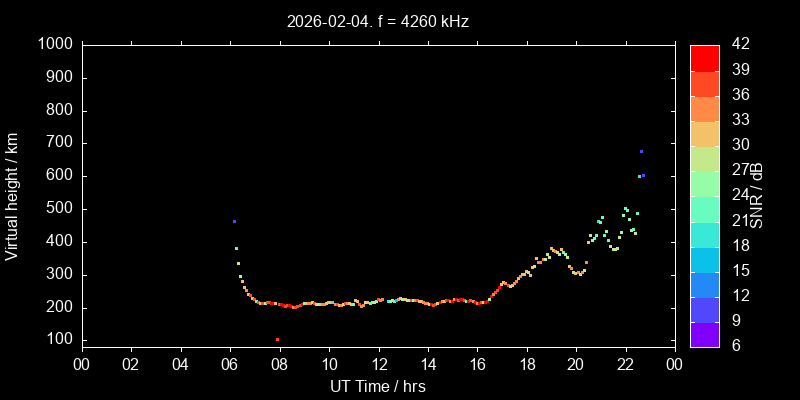Select the isolated red point near 100 km
Image resolution: width=800 pixels, height=400 pixels.
point(277,340)
